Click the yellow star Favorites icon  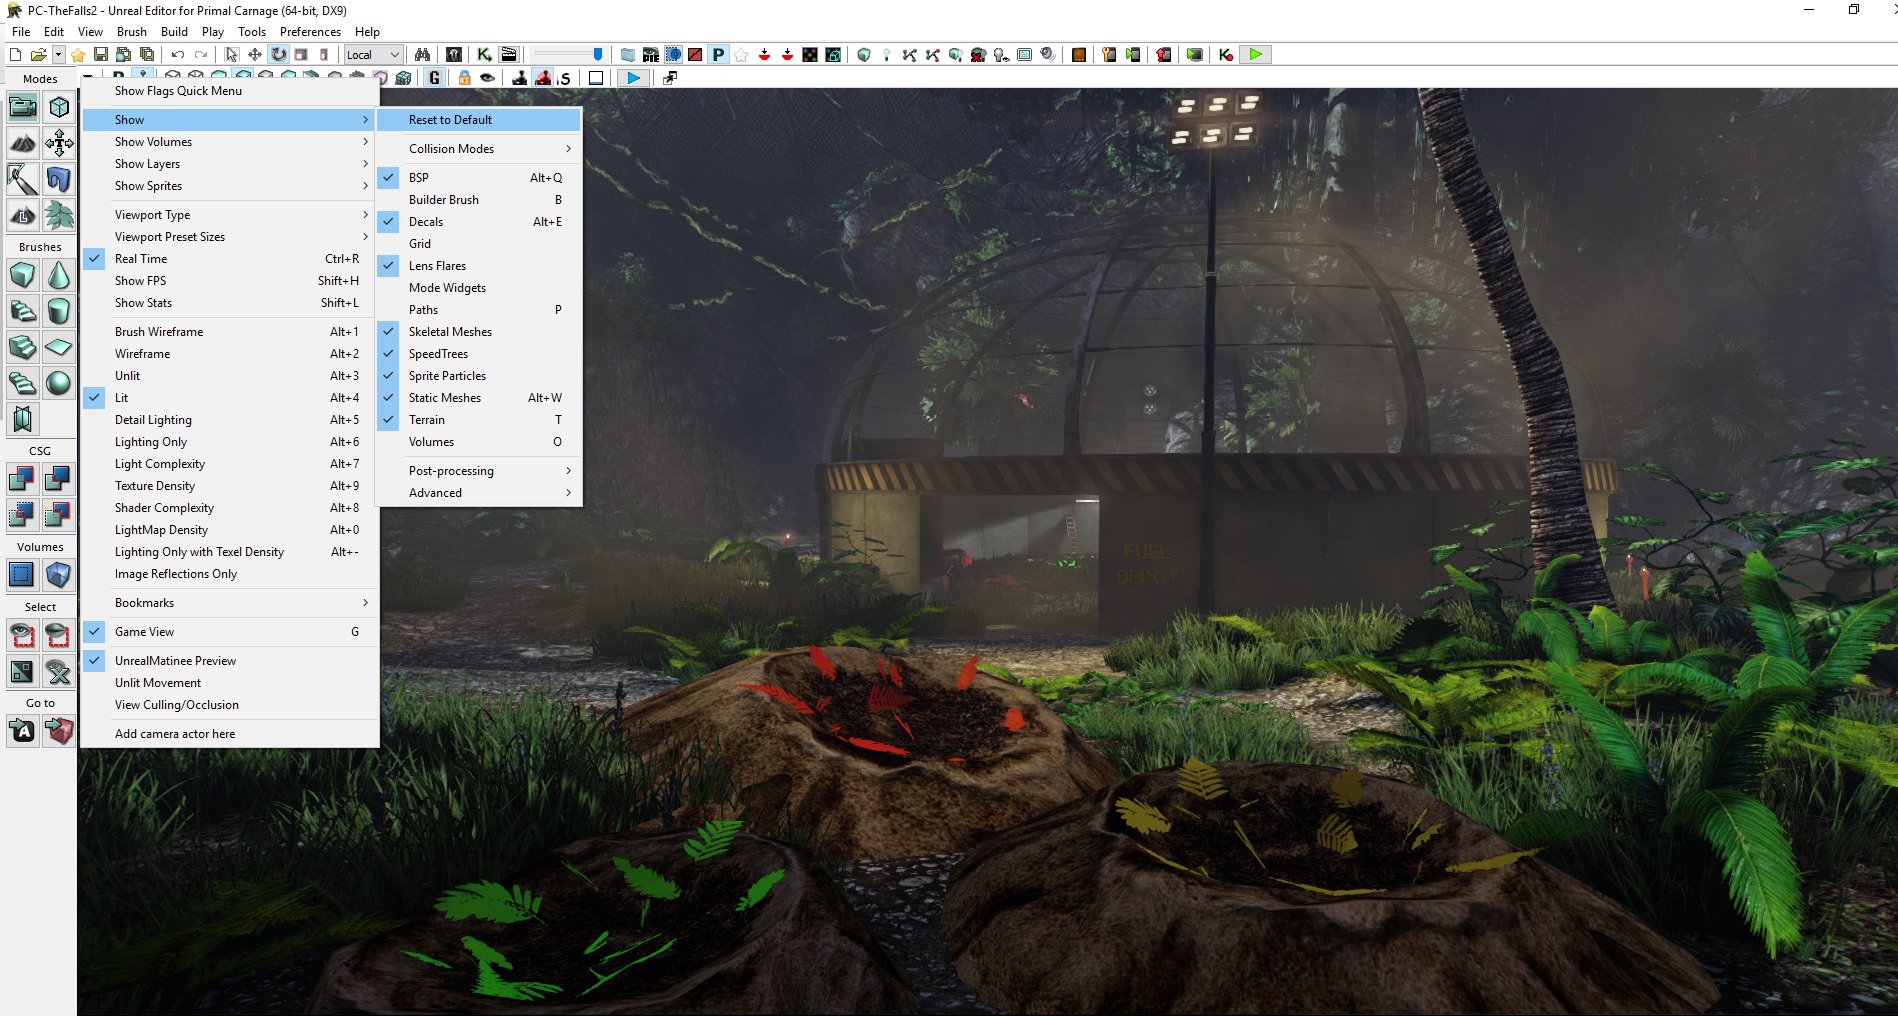tap(78, 55)
